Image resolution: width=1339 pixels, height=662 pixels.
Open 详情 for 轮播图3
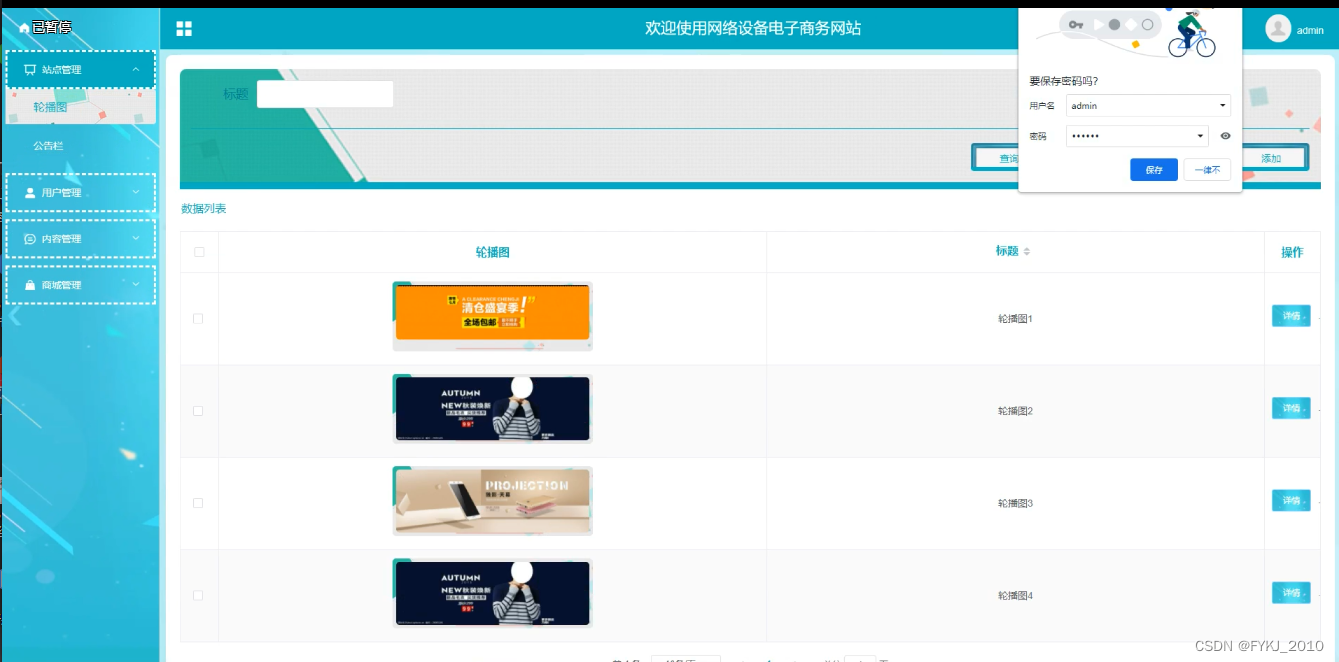click(x=1291, y=500)
